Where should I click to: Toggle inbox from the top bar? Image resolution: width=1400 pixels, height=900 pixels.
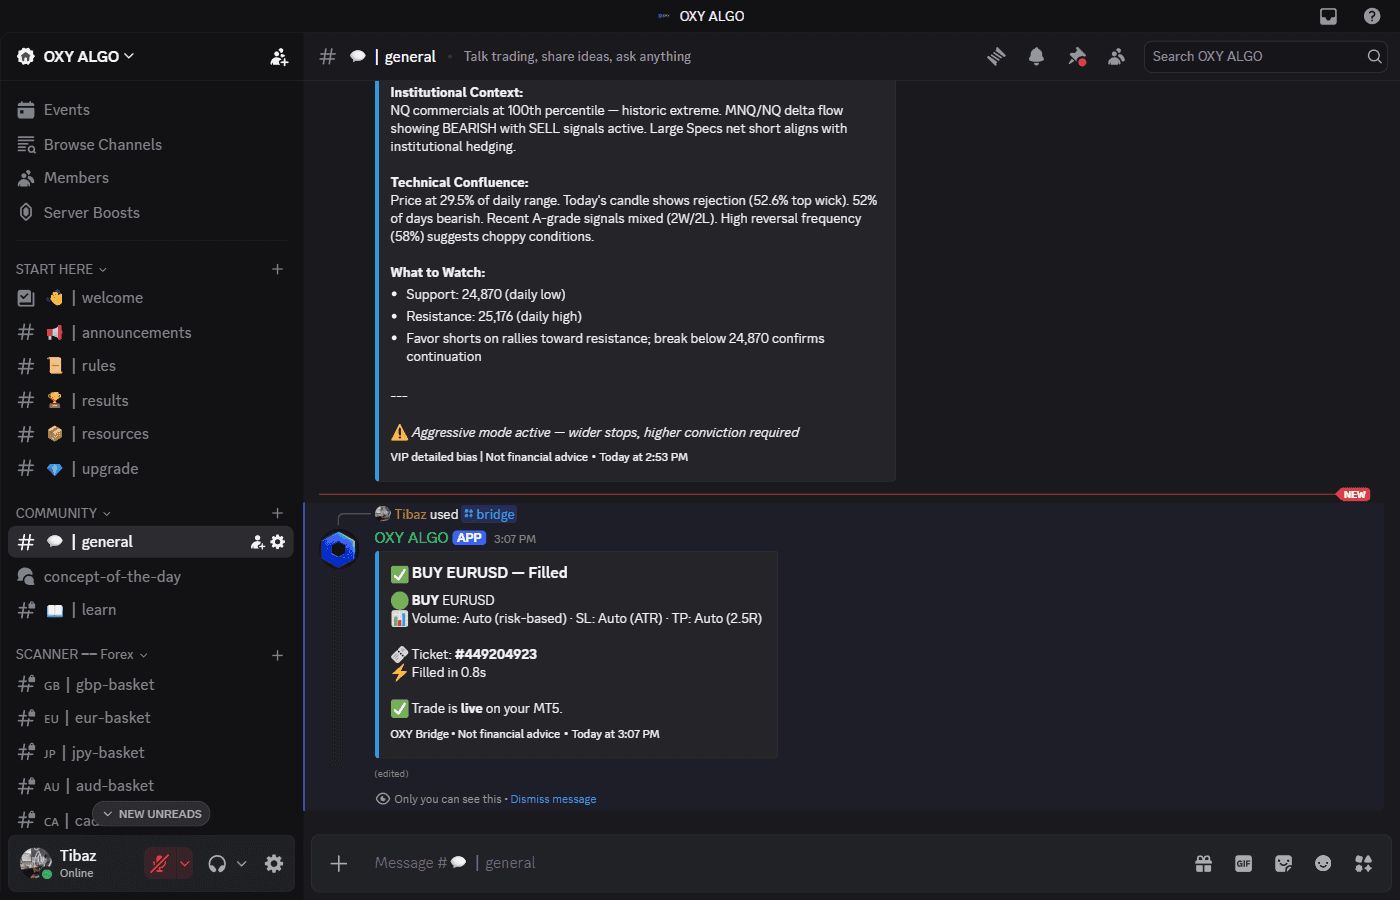pos(1330,15)
